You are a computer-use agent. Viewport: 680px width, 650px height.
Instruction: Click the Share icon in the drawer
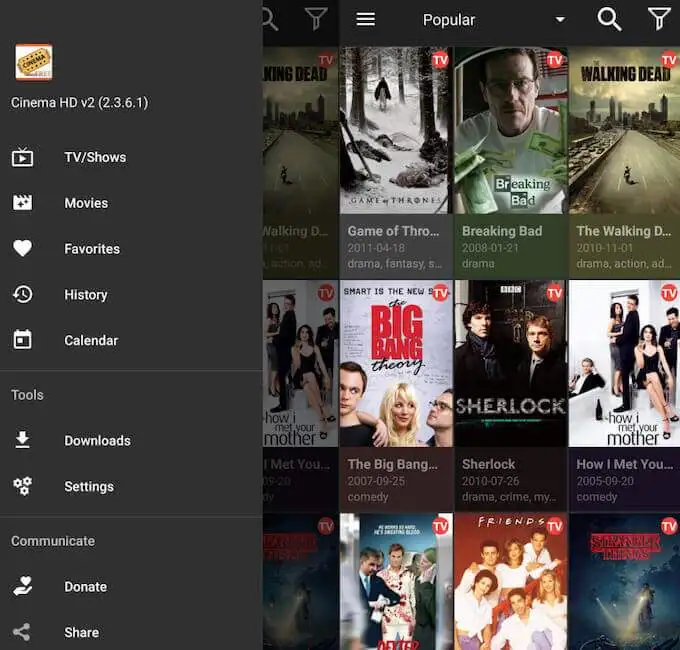tap(22, 632)
